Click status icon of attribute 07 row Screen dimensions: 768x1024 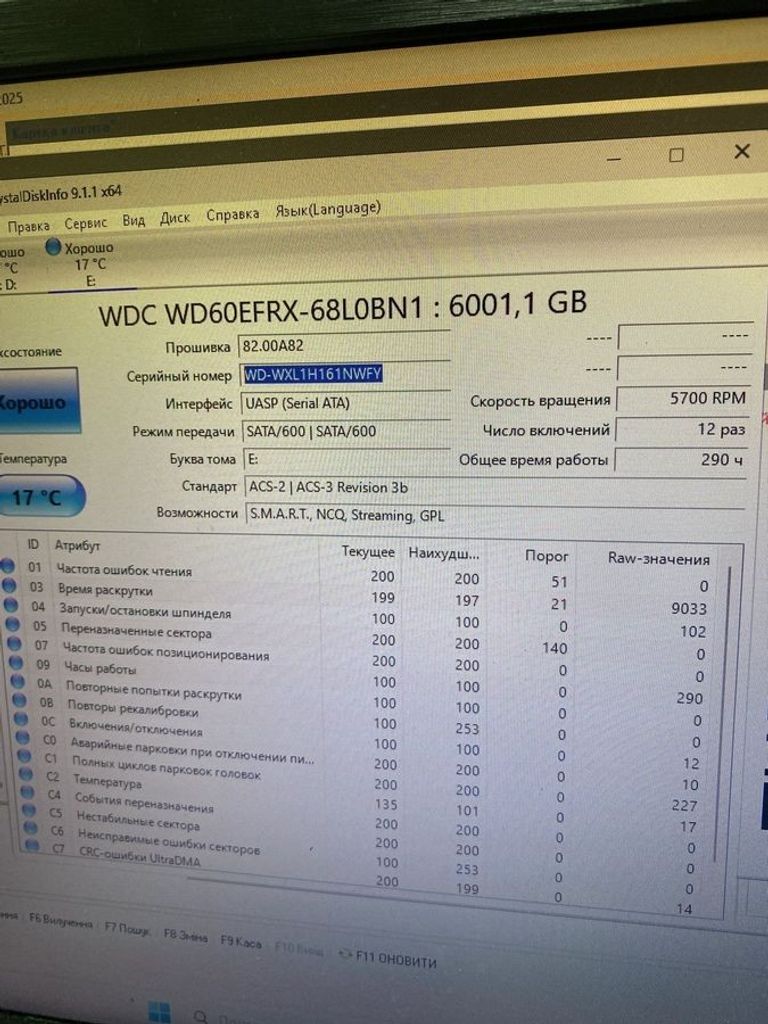(14, 644)
